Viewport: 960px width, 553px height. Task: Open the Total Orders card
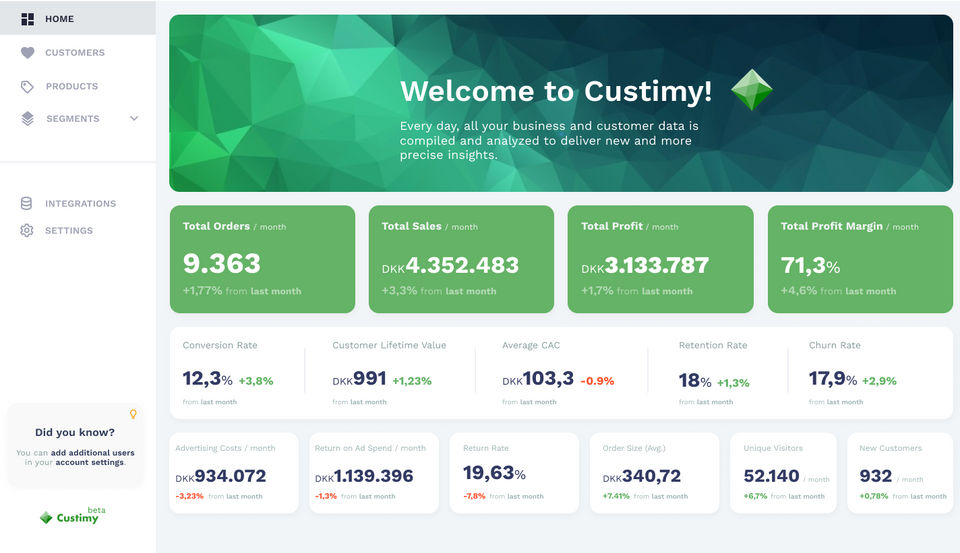click(x=263, y=259)
